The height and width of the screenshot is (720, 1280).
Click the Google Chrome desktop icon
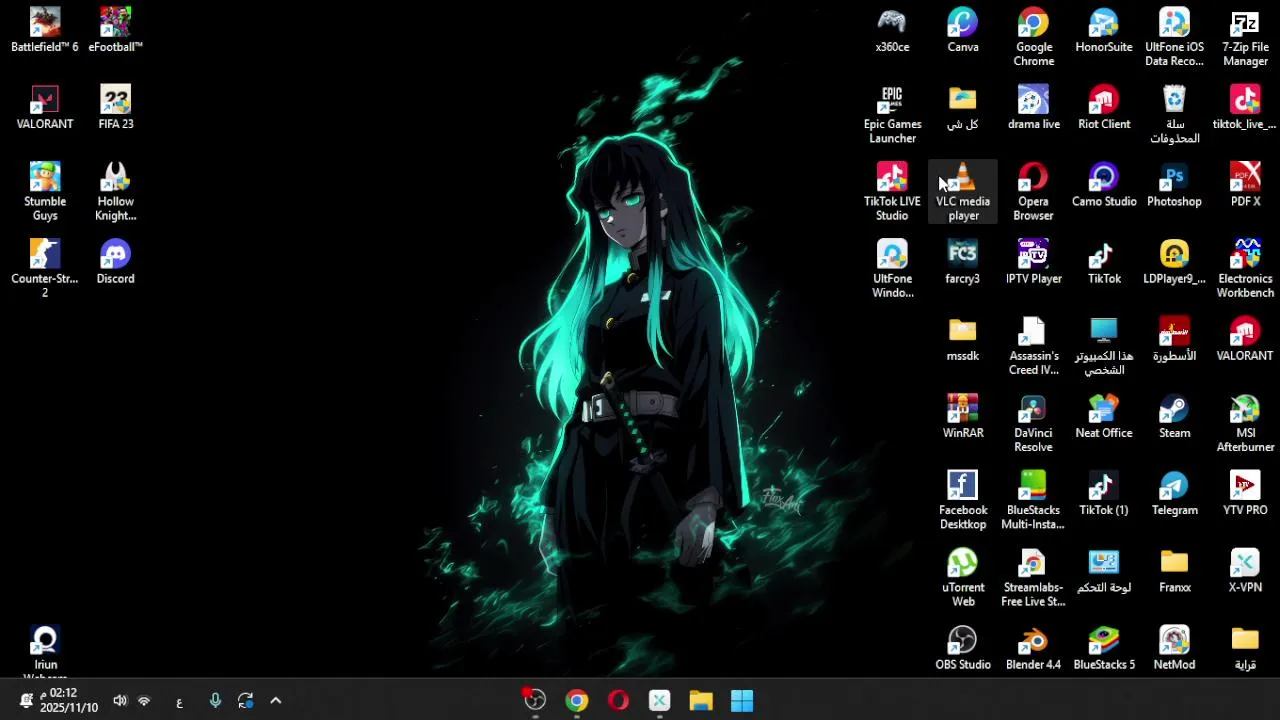point(1034,37)
